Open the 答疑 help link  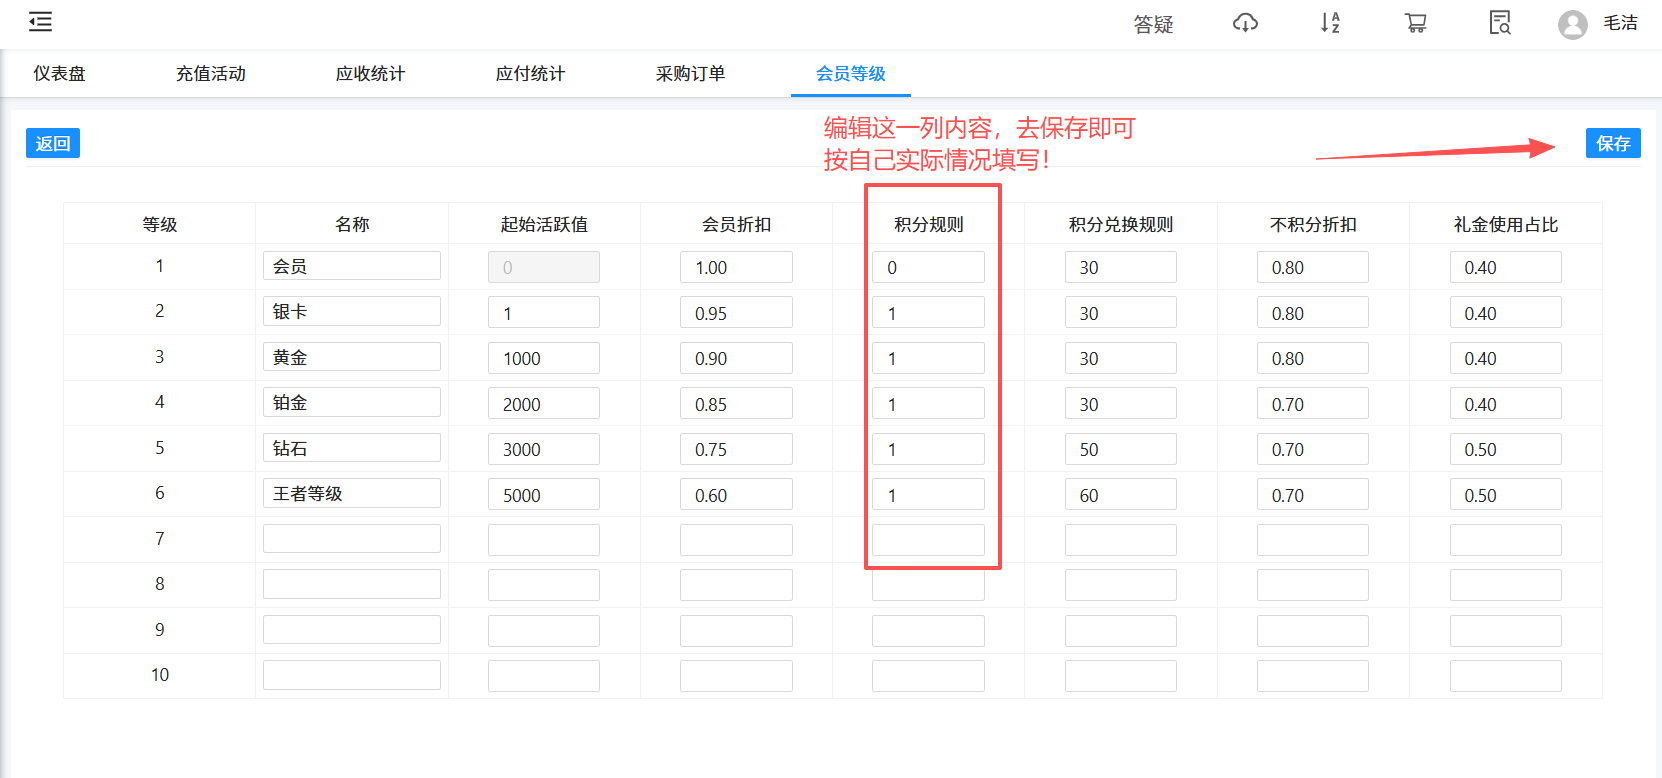click(1153, 24)
